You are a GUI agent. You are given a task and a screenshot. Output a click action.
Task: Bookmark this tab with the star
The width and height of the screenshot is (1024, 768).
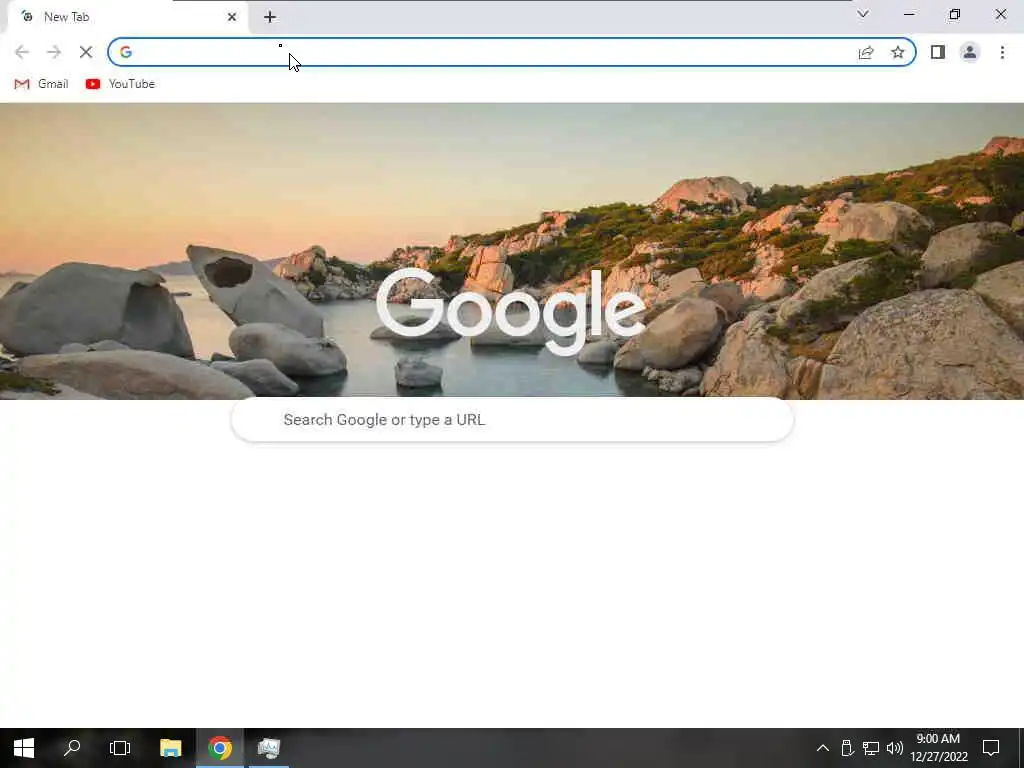(x=898, y=52)
